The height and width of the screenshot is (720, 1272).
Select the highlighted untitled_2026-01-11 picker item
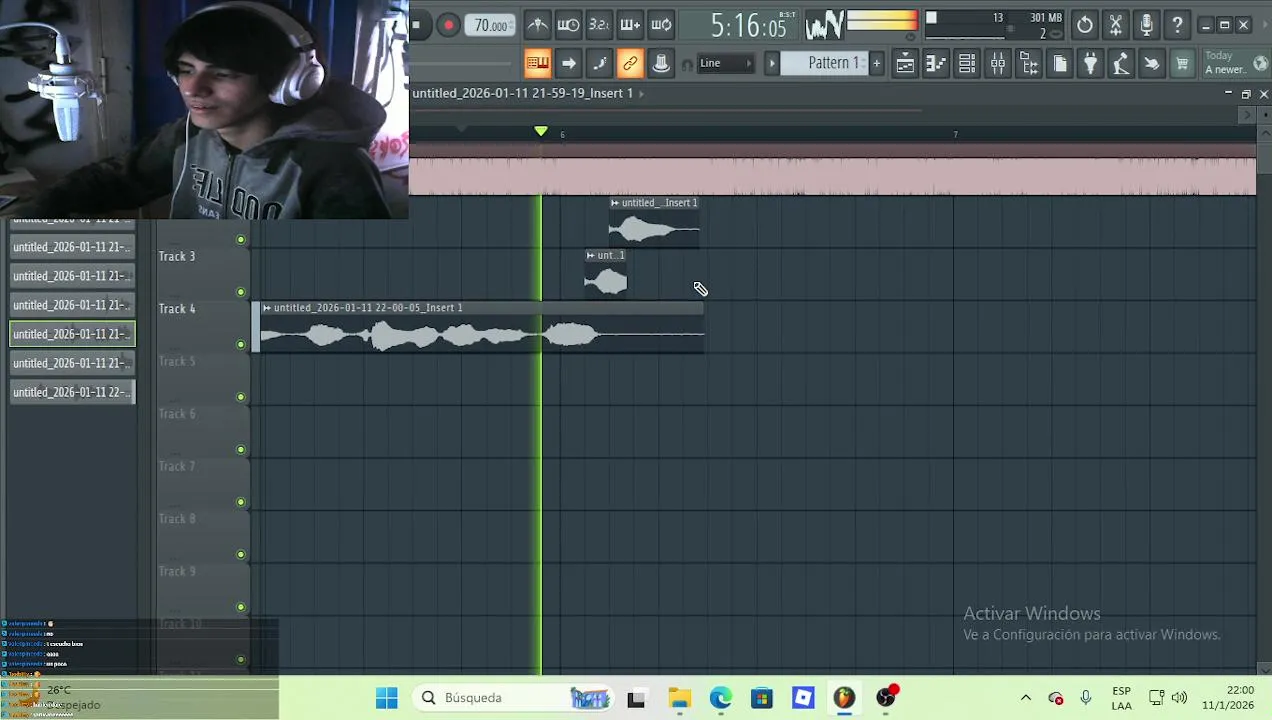click(x=72, y=334)
